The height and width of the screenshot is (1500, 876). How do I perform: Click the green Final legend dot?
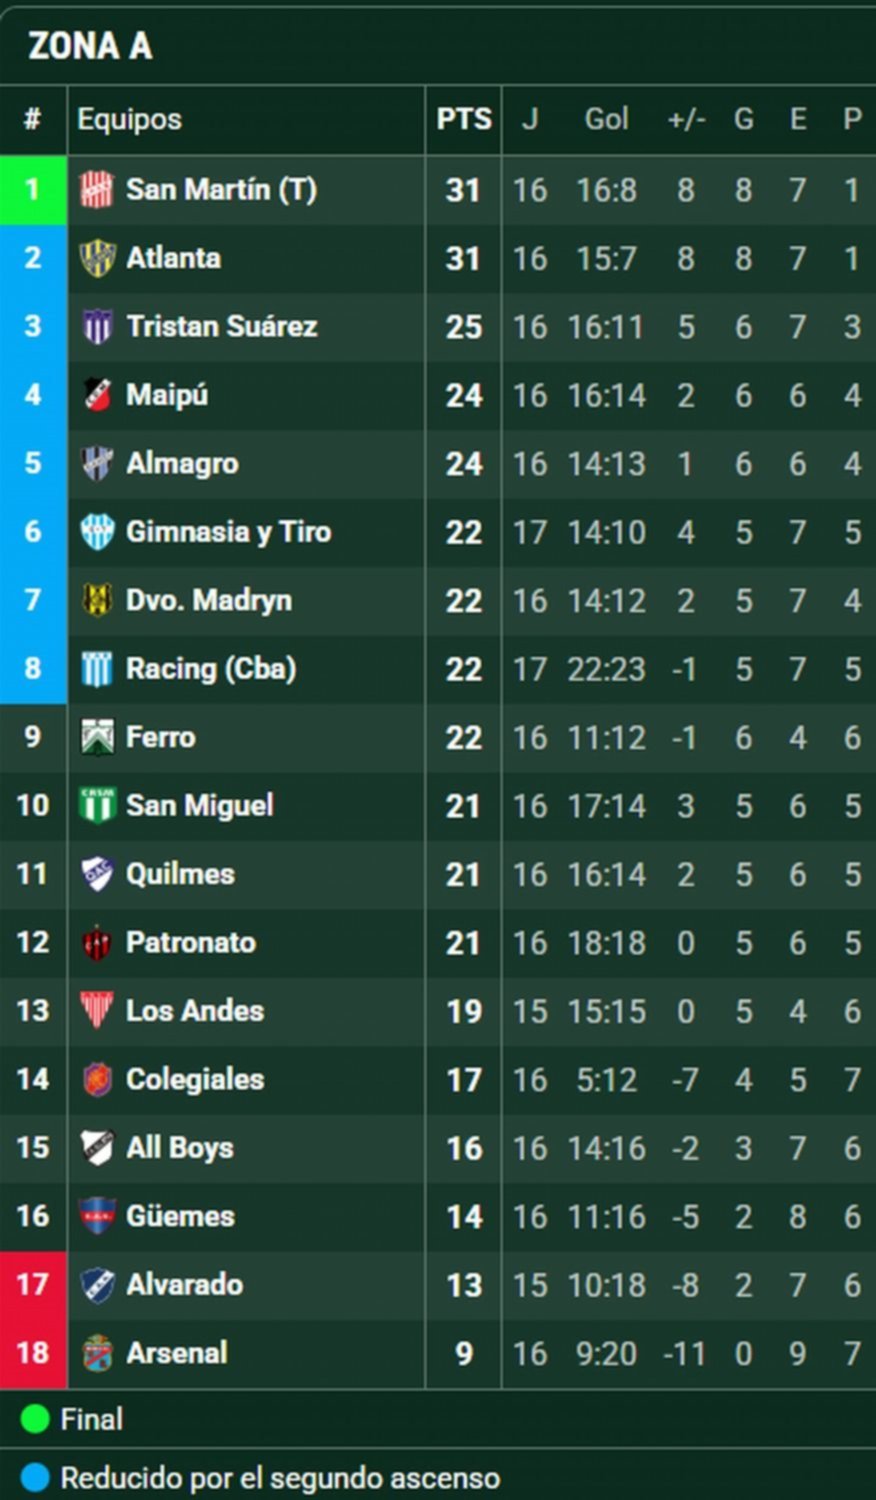[x=35, y=1419]
